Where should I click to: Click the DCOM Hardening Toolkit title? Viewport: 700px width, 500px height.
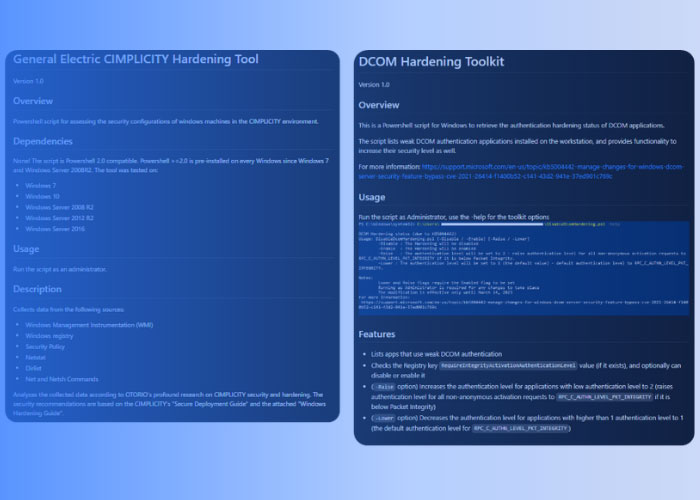point(431,62)
